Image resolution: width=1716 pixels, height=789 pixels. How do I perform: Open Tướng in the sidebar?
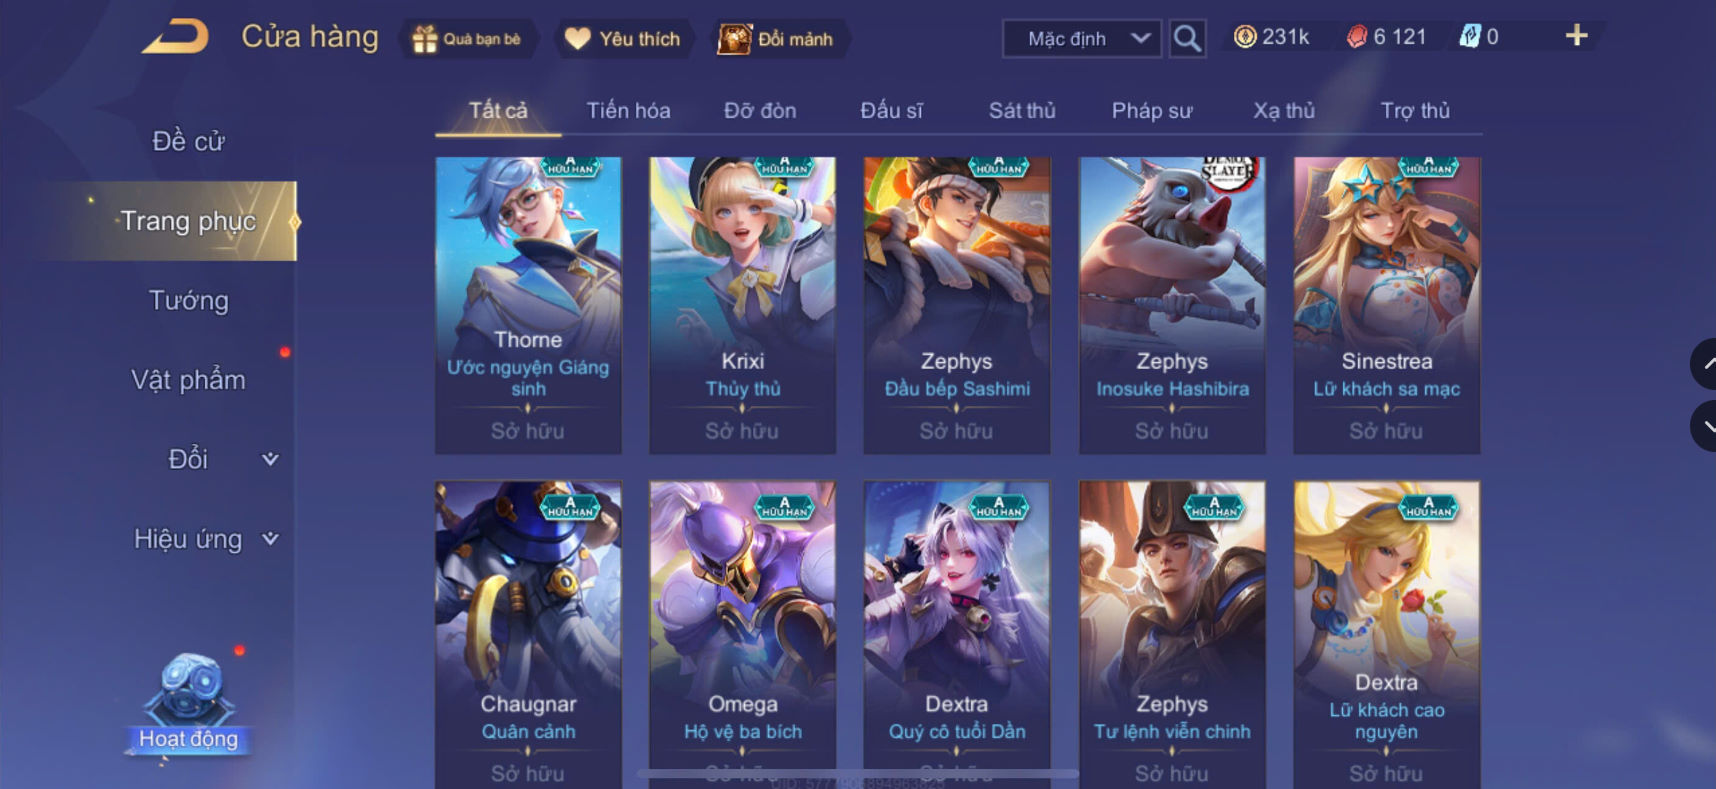coord(188,300)
